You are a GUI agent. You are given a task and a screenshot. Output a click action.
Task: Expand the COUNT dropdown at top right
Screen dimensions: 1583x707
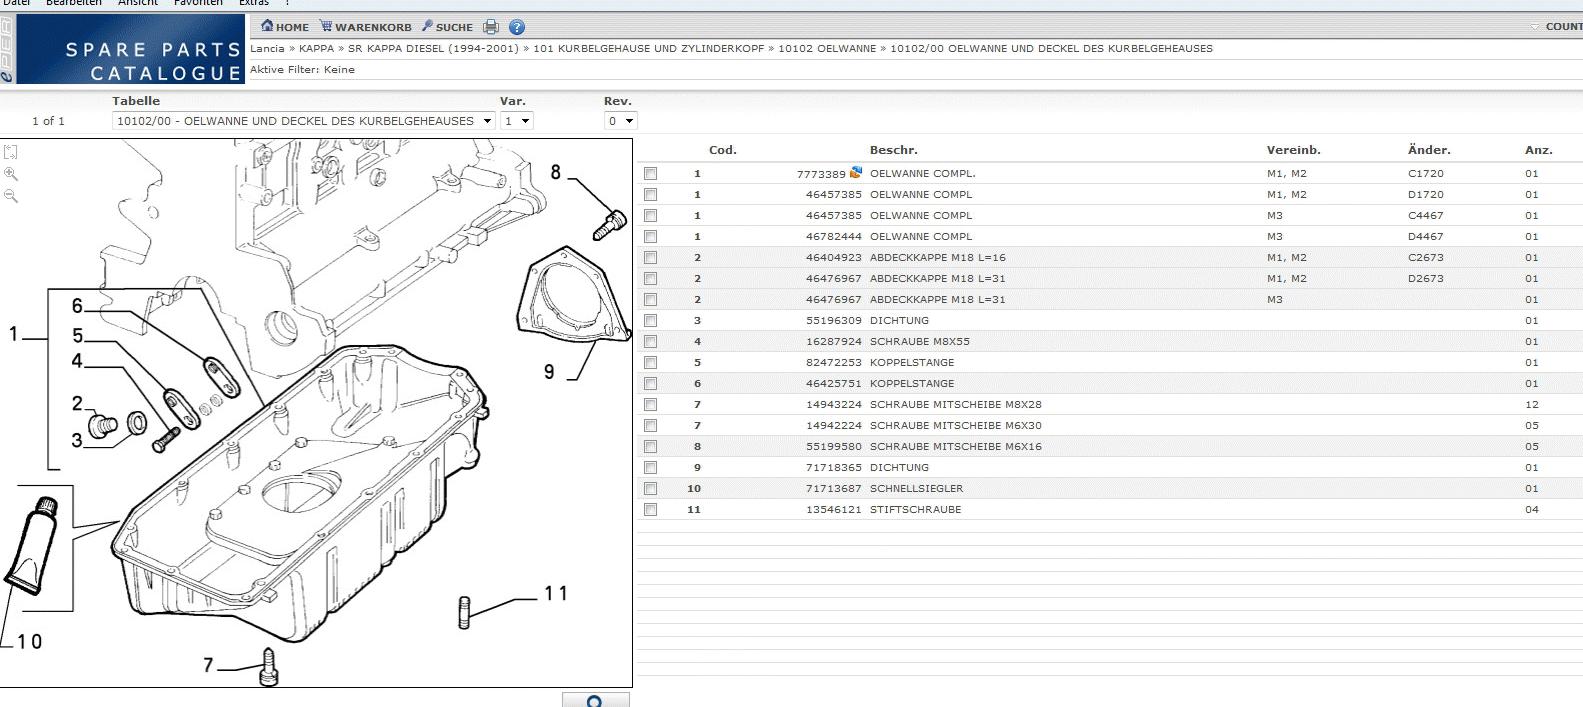(x=1556, y=27)
